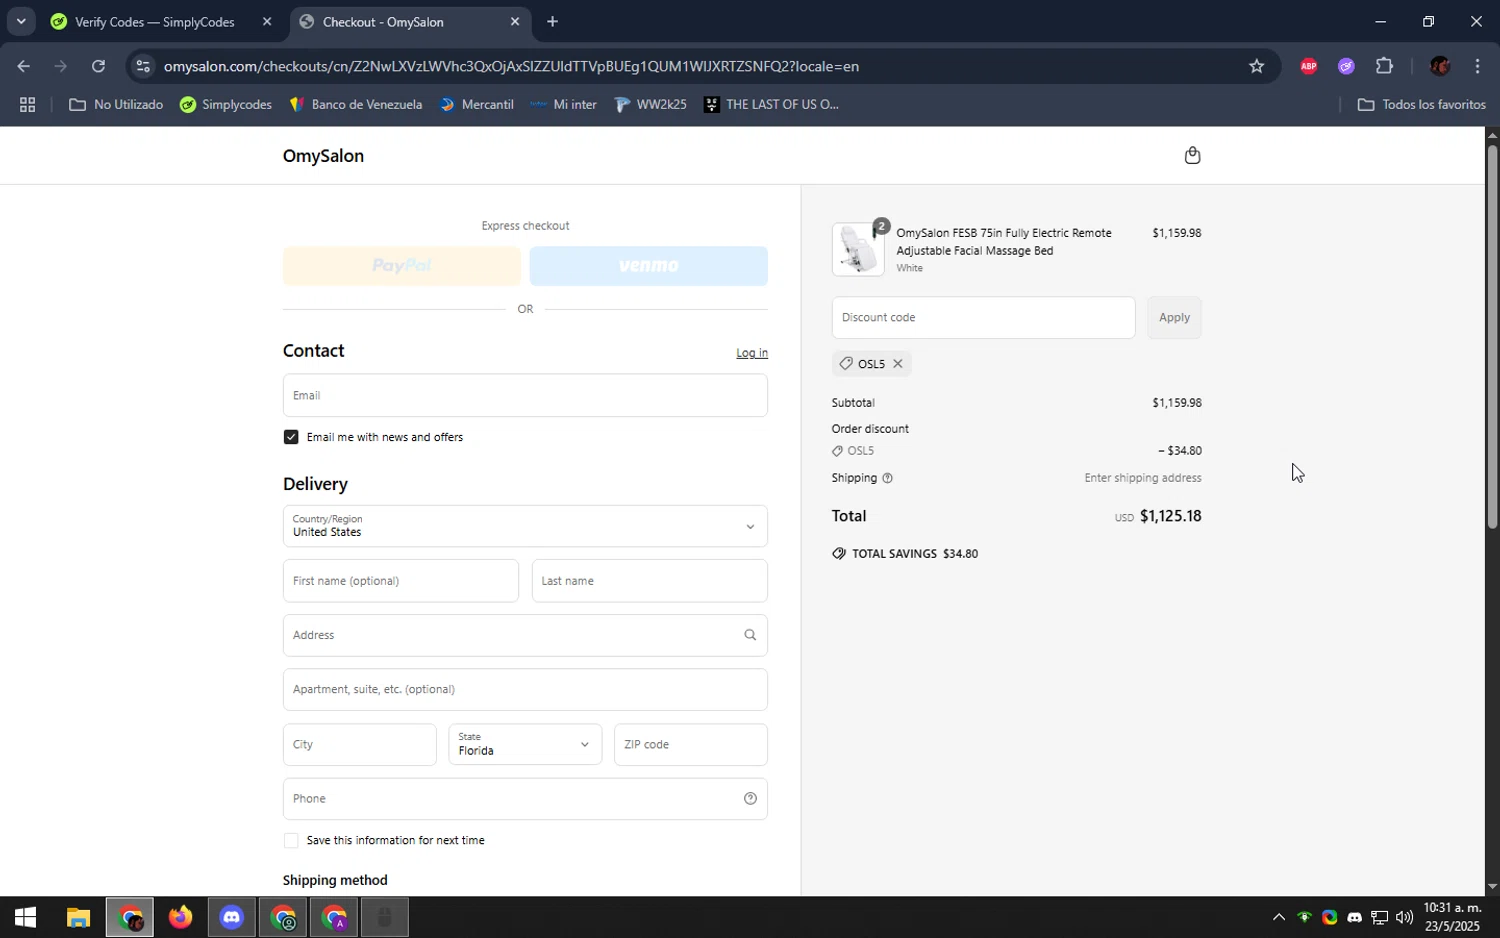Screen dimensions: 1500x938
Task: View site information icon in address bar
Action: point(143,66)
